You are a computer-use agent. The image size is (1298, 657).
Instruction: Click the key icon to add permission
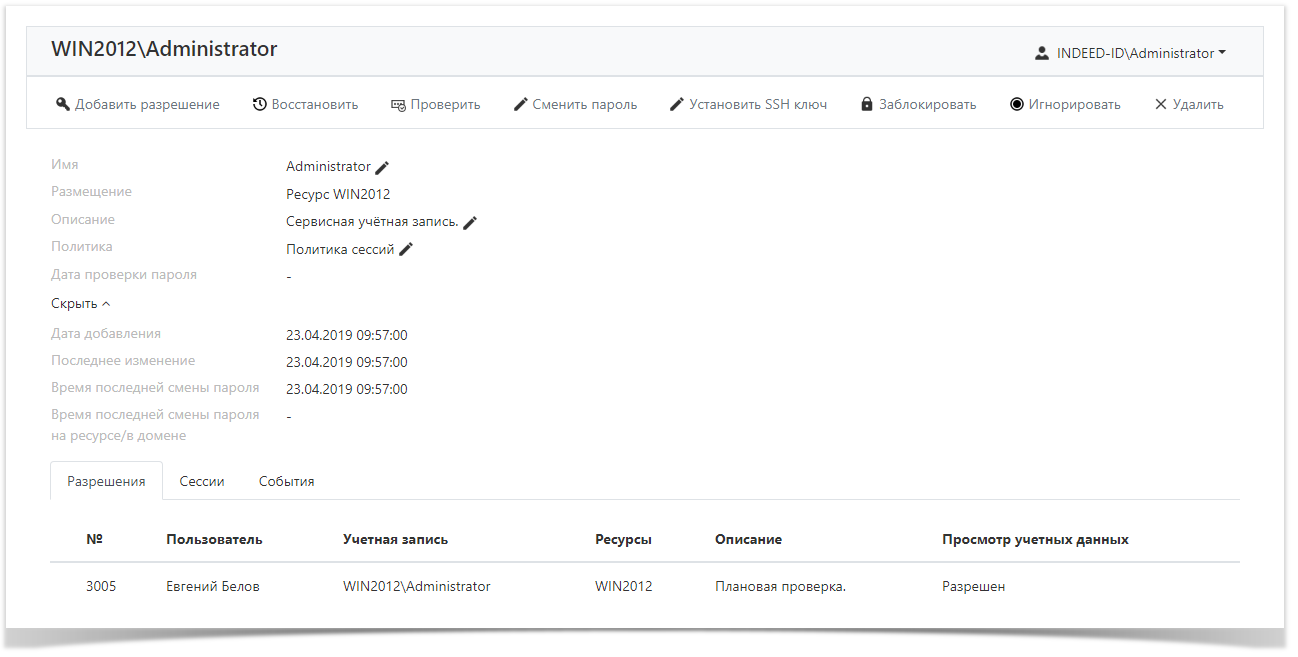(x=63, y=103)
